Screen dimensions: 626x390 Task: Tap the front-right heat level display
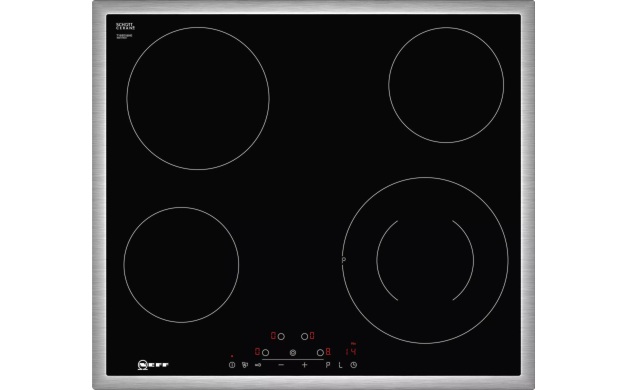point(328,352)
